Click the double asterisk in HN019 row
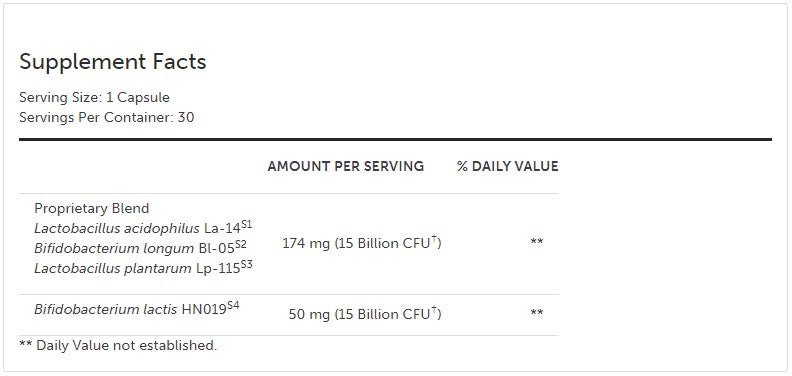Screen dimensions: 792x376 point(537,313)
